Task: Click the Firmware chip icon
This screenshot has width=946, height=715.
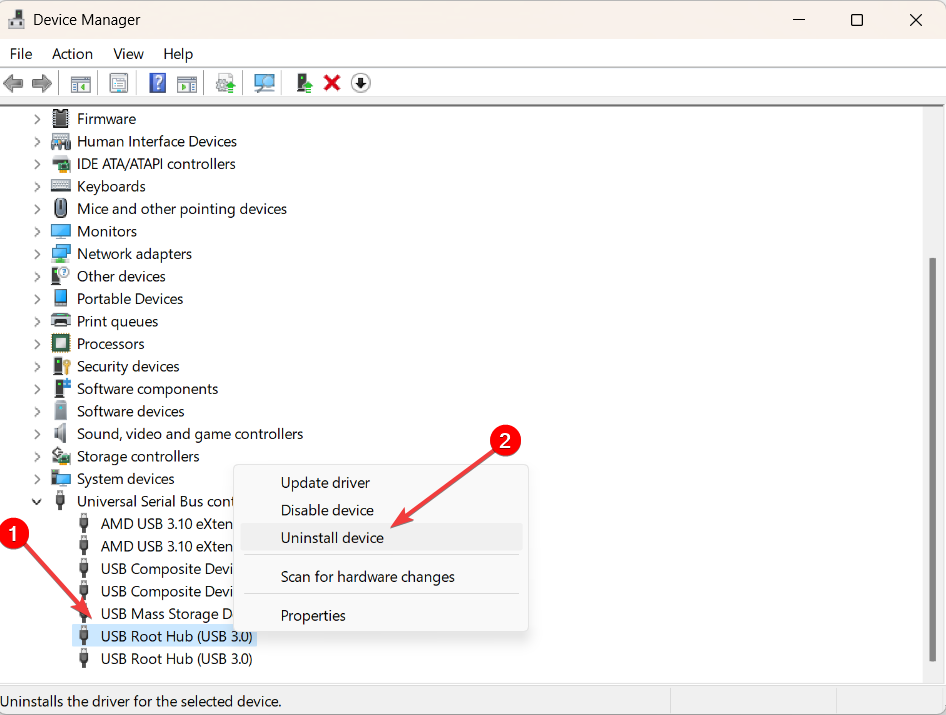Action: [60, 119]
